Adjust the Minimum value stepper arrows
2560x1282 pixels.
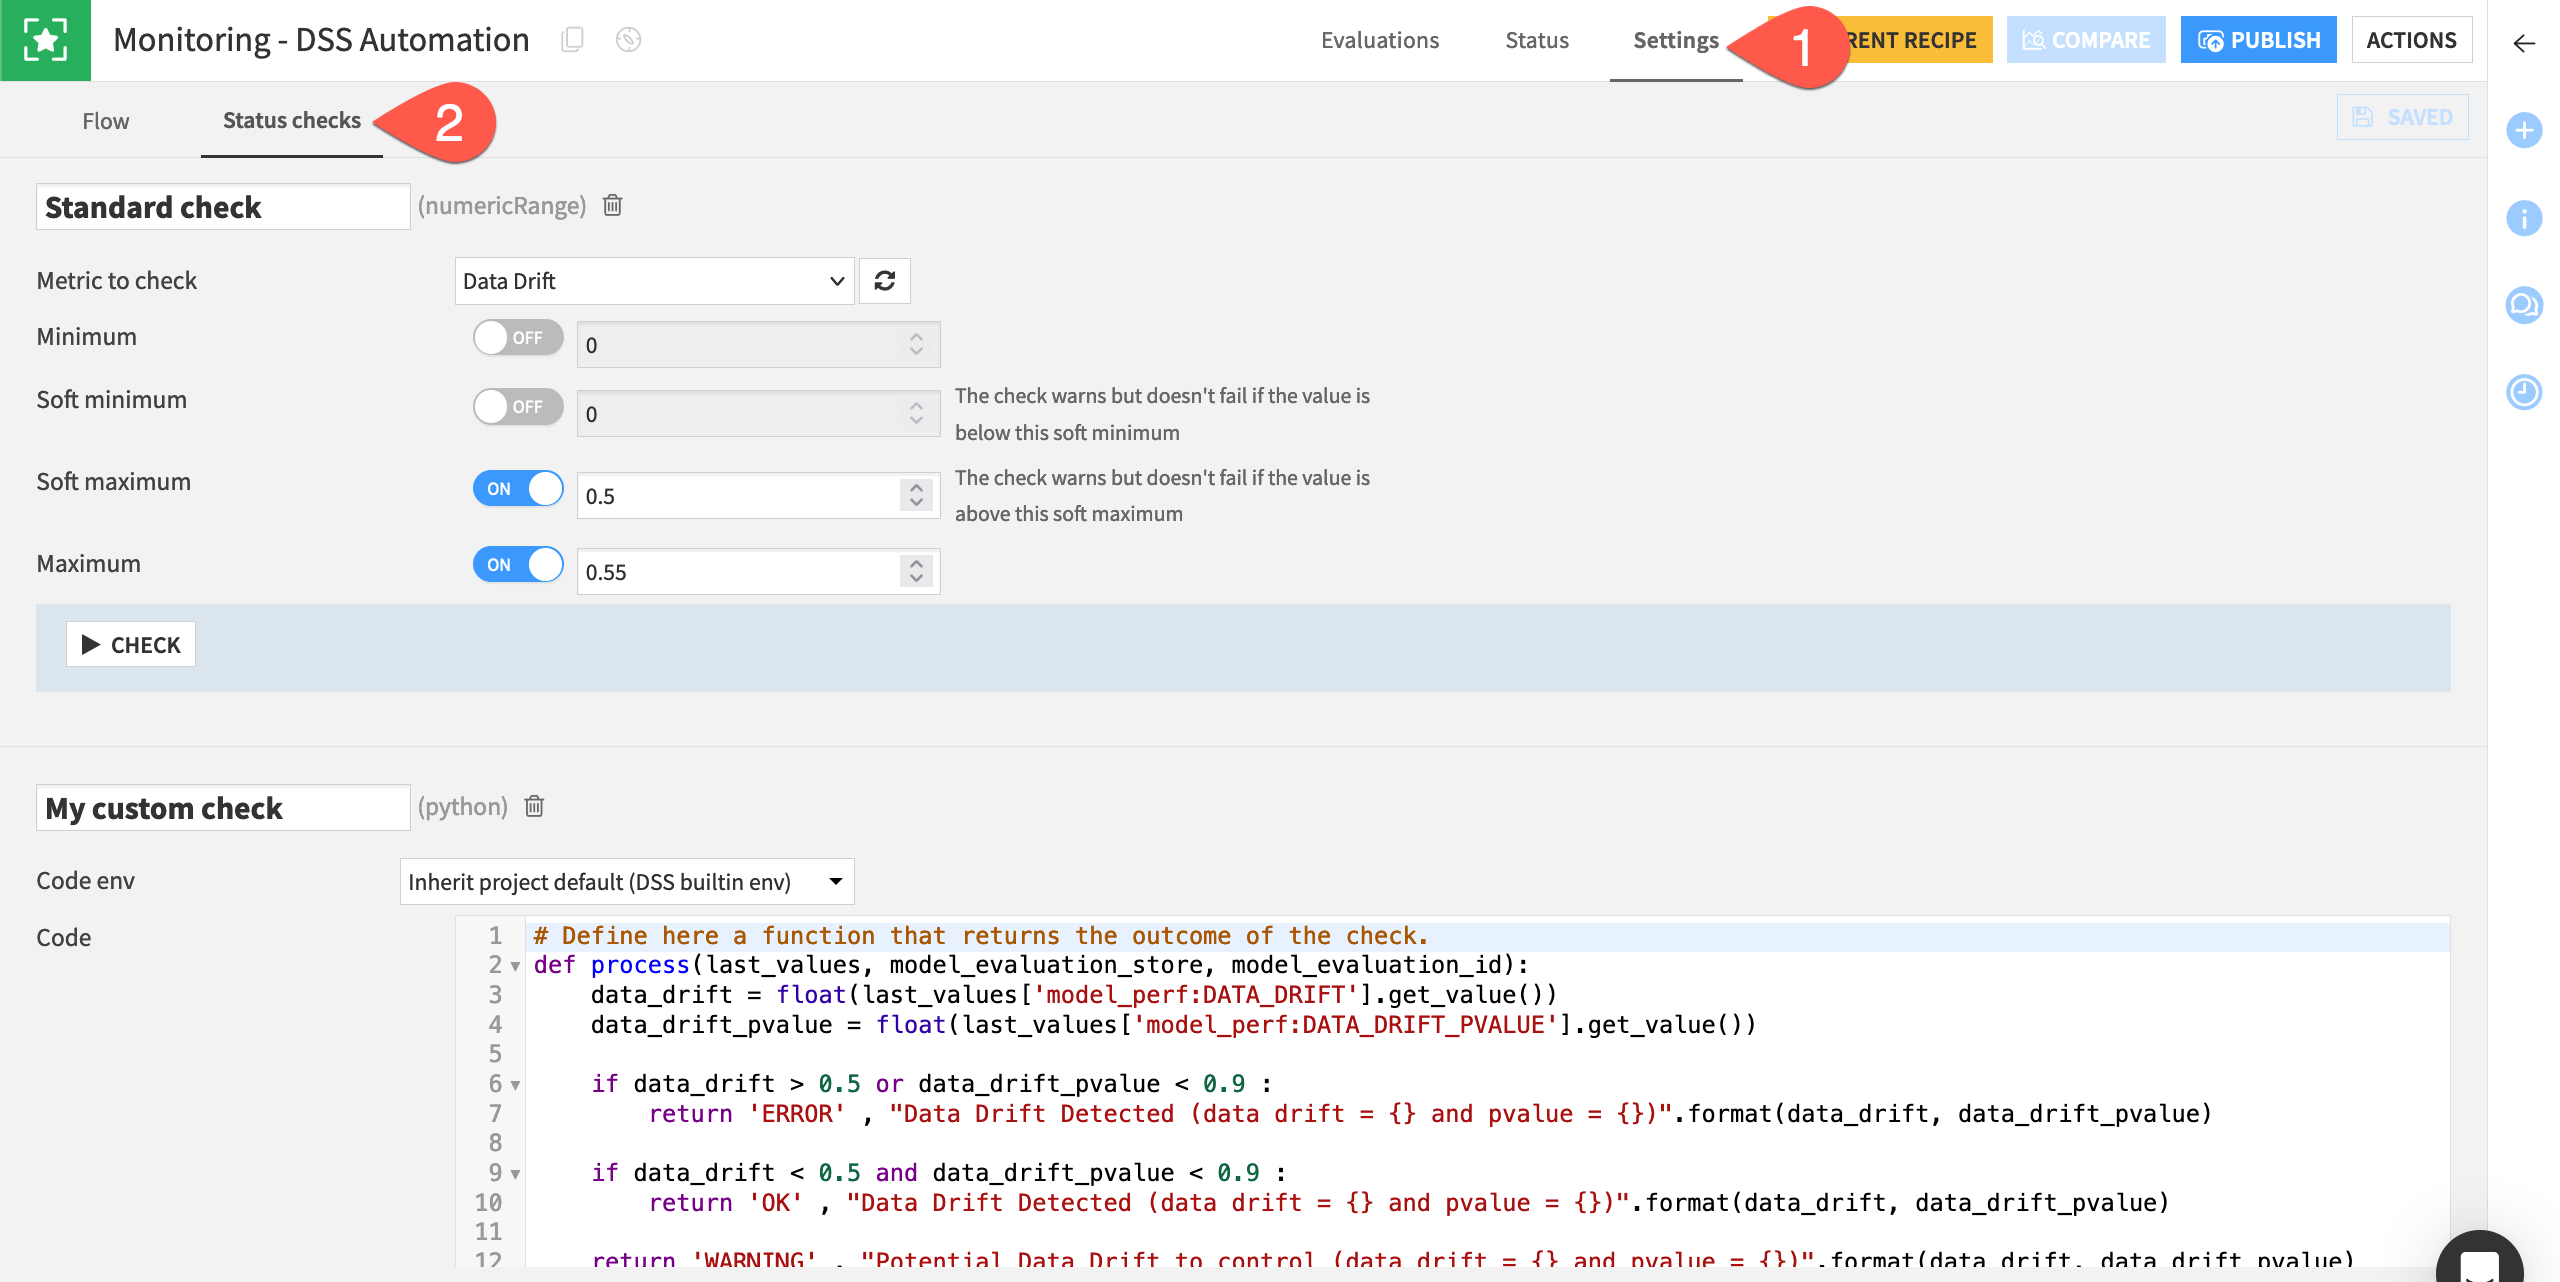(x=916, y=345)
